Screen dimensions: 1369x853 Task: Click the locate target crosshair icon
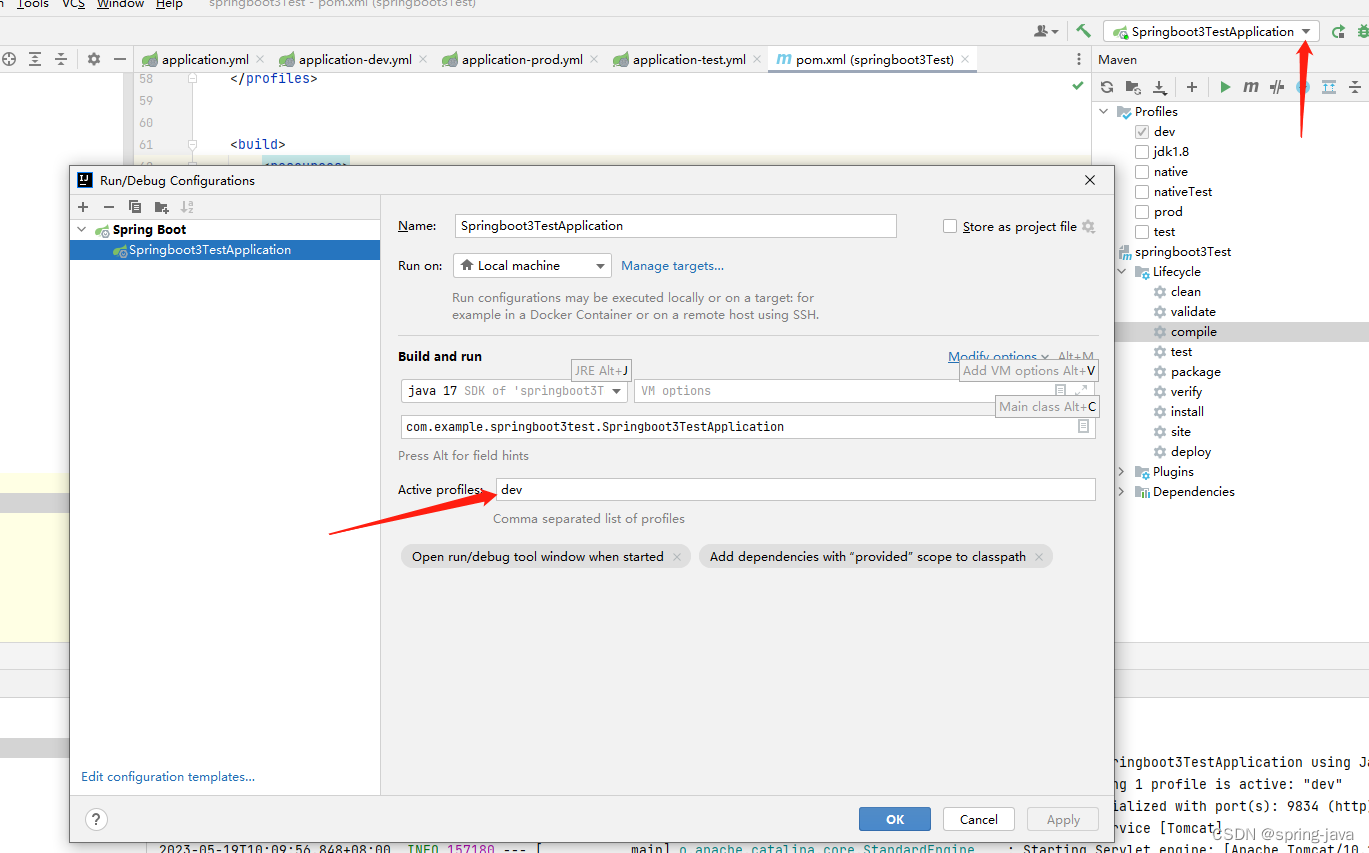click(x=9, y=59)
